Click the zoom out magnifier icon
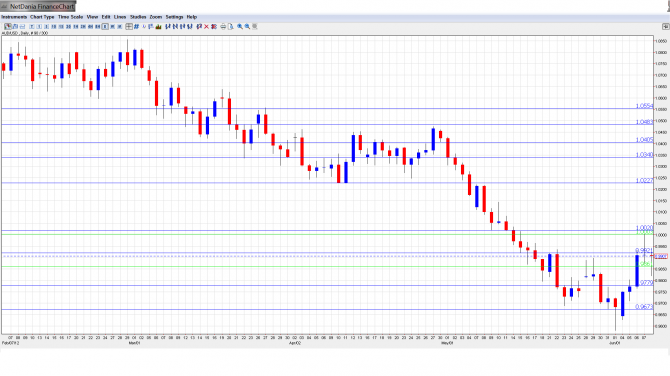Image resolution: width=670 pixels, height=376 pixels. 247,26
